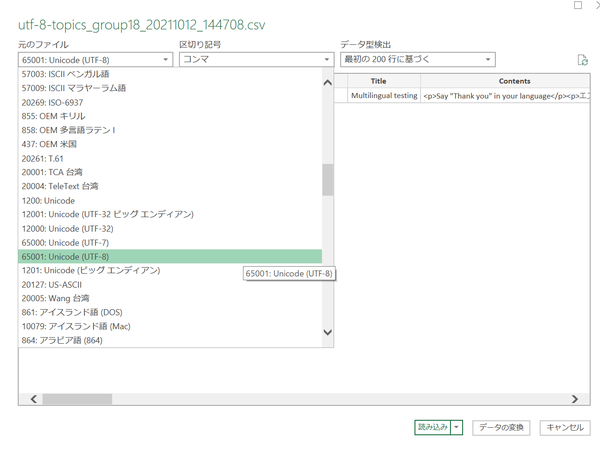600x453 pixels.
Task: Open the データ型検出 dropdown
Action: click(x=418, y=59)
